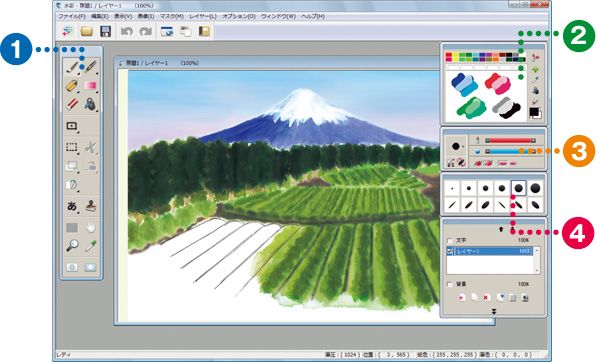The image size is (597, 362).
Task: Select the hand pan tool
Action: [x=91, y=228]
